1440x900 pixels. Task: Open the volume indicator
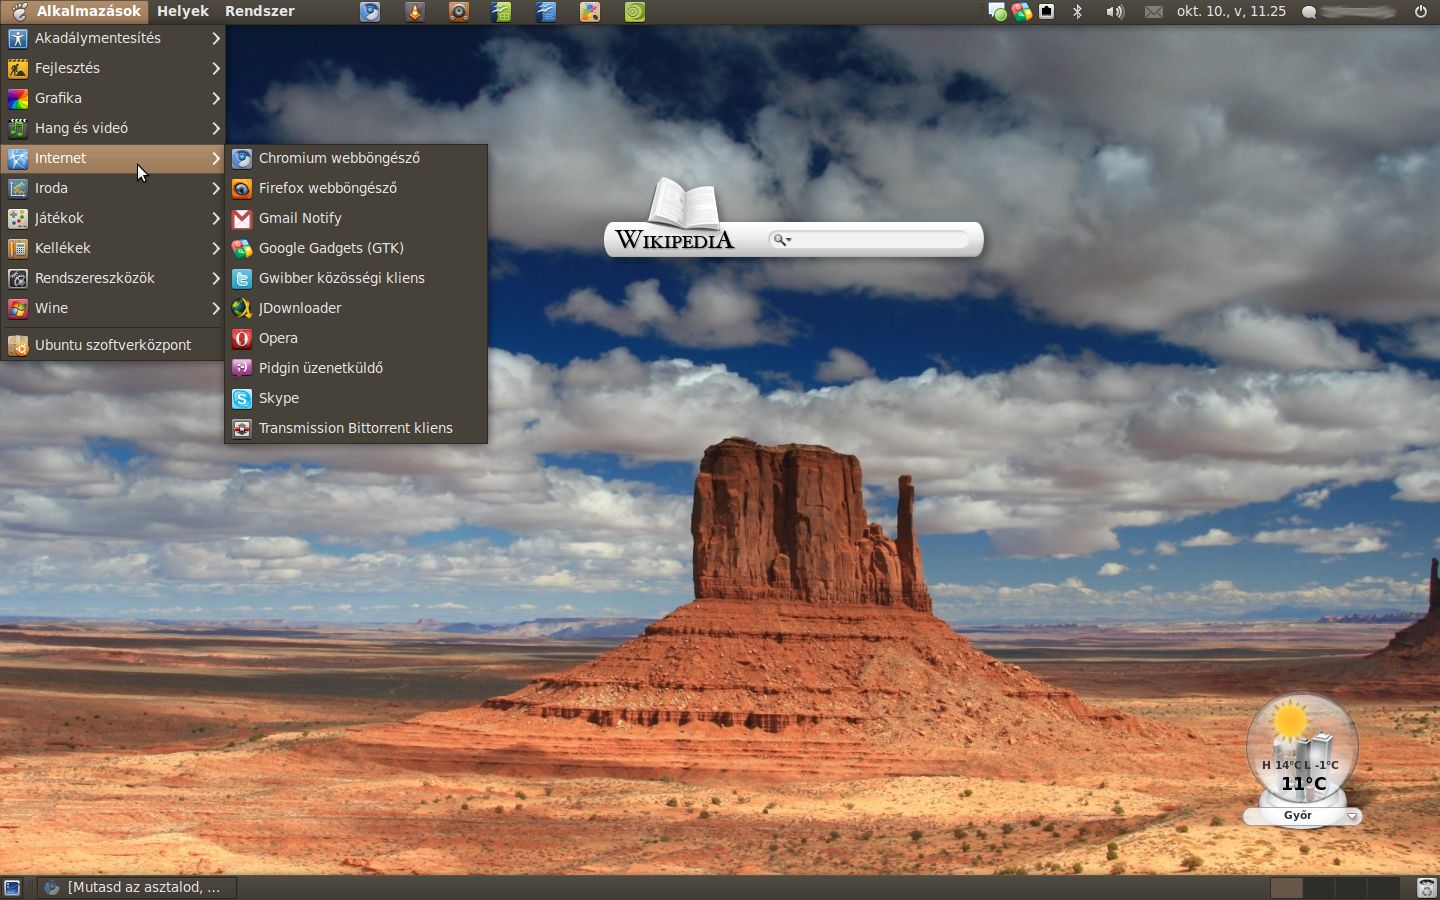click(x=1114, y=12)
